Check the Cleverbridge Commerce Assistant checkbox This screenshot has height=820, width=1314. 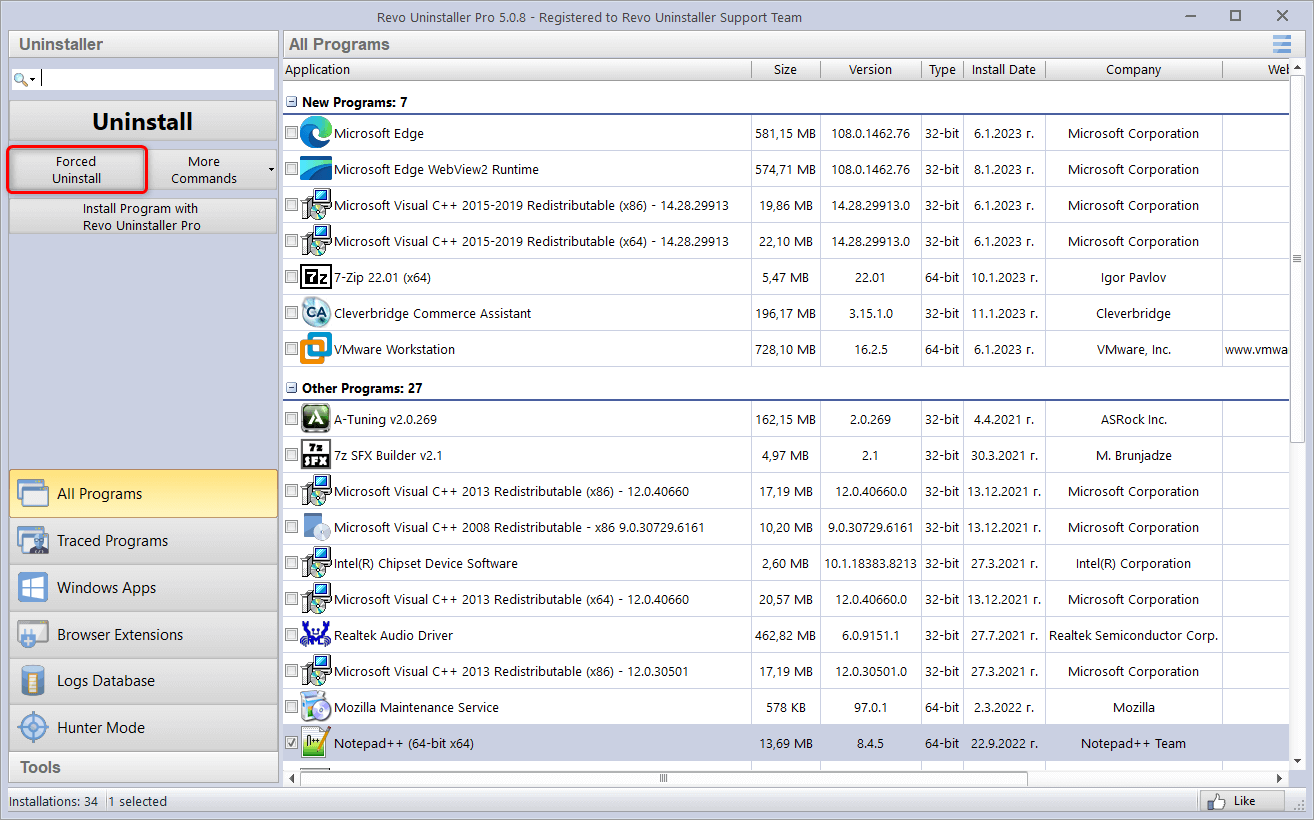291,313
